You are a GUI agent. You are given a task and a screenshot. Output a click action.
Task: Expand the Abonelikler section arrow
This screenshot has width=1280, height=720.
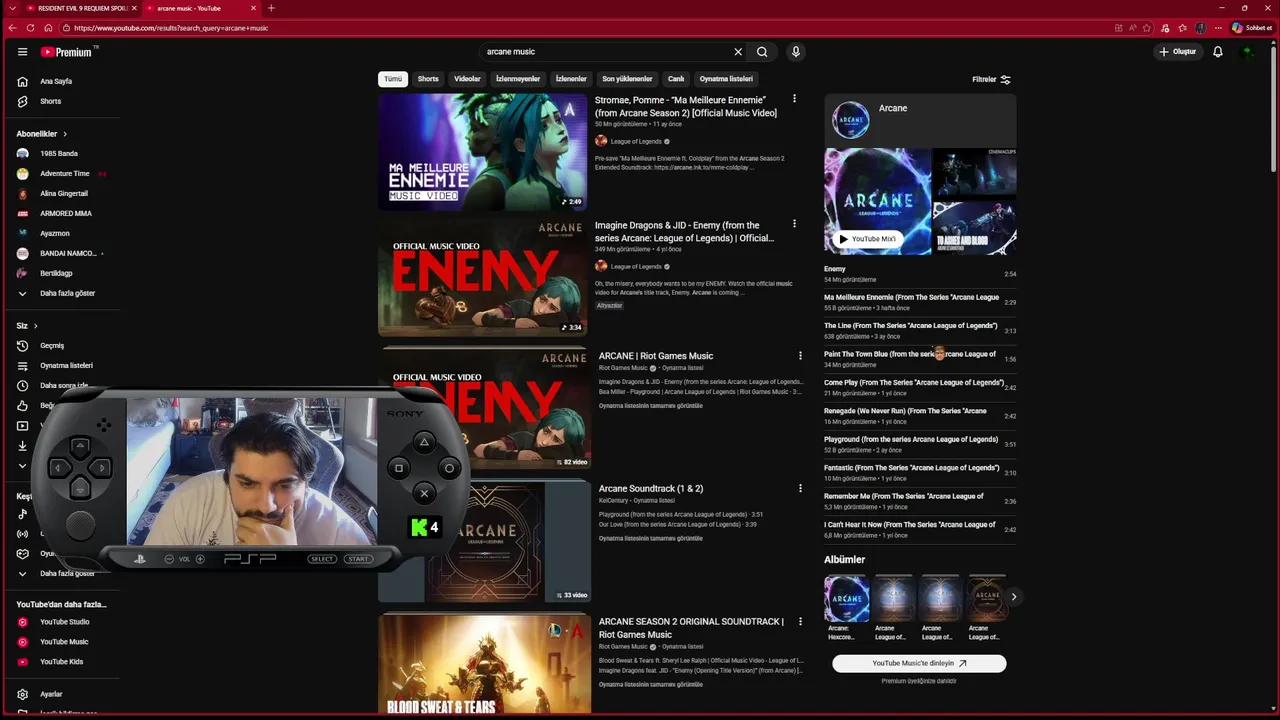65,134
